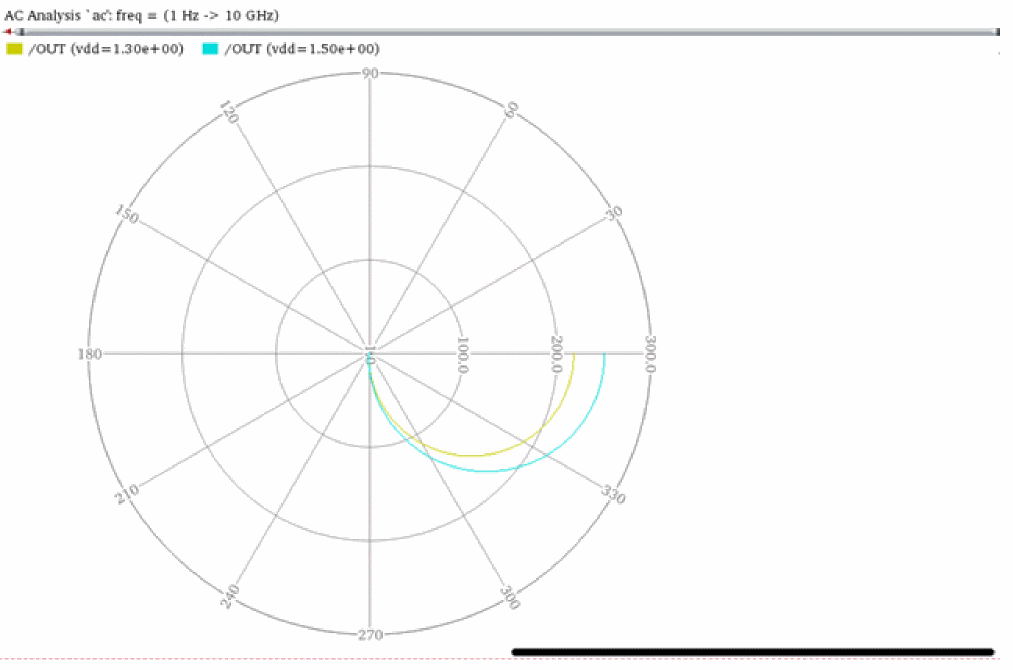This screenshot has height=670, width=1013.
Task: Select the /OUT (vdd=1.50e+00) legend label
Action: pos(302,49)
